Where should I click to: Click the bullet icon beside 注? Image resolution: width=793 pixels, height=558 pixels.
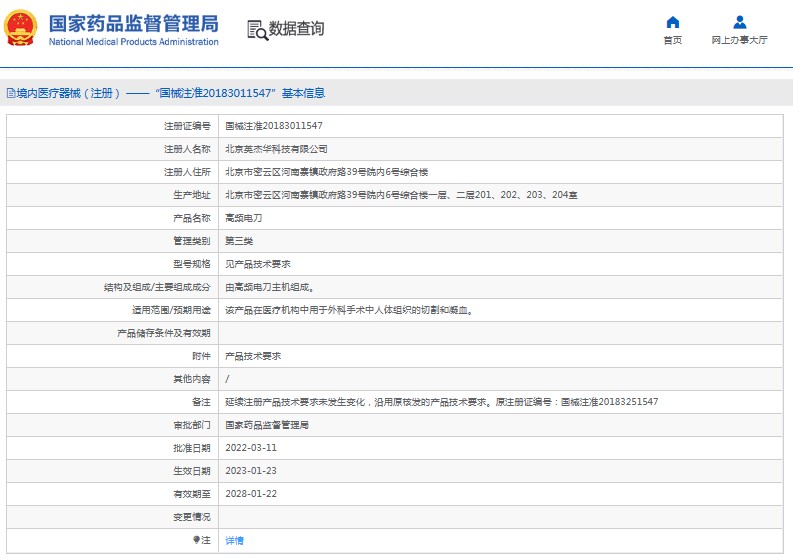tap(196, 540)
